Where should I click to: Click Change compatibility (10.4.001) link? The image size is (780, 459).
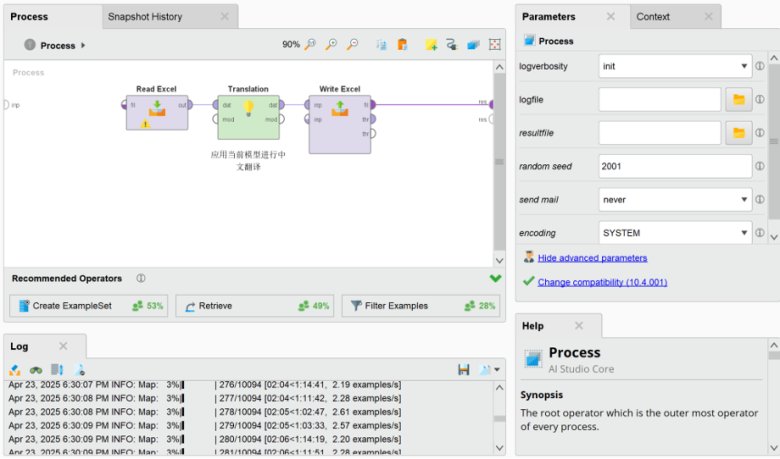click(x=602, y=282)
